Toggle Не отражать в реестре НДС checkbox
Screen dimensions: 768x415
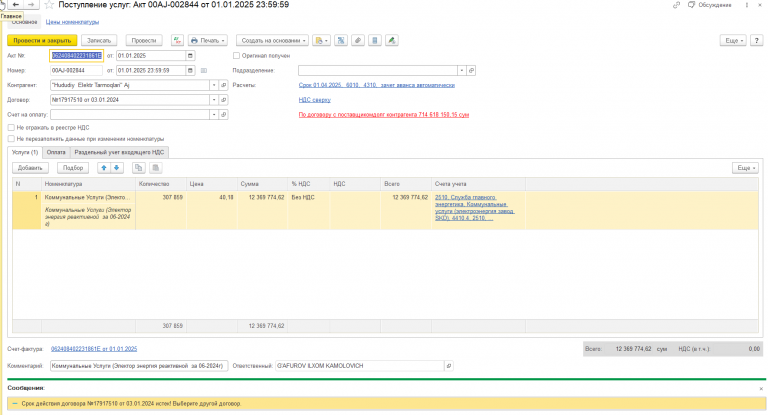click(x=11, y=127)
